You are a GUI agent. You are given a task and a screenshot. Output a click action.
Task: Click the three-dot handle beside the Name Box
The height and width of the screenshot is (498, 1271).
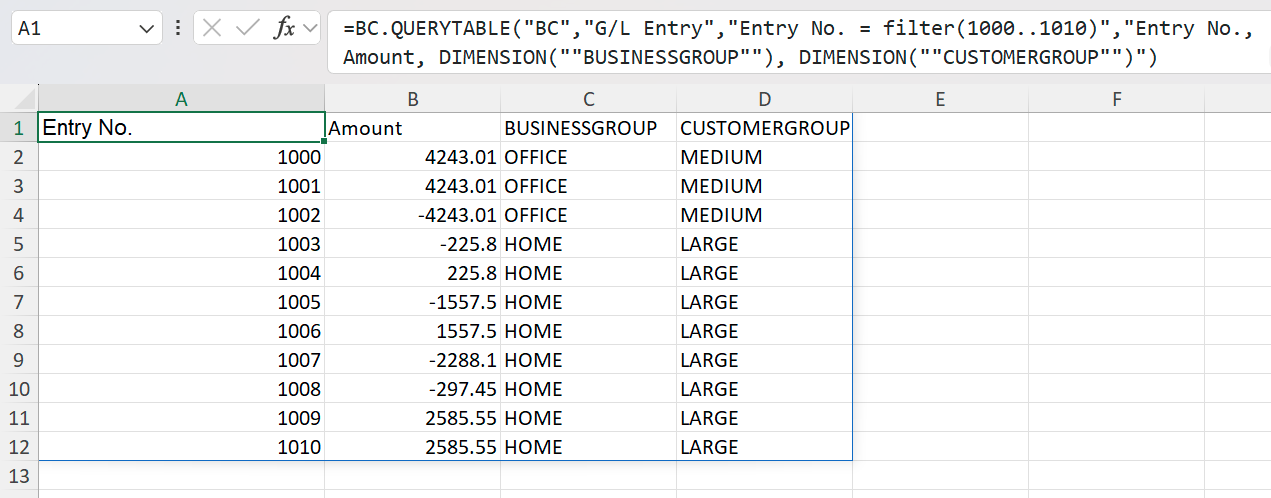(x=178, y=28)
